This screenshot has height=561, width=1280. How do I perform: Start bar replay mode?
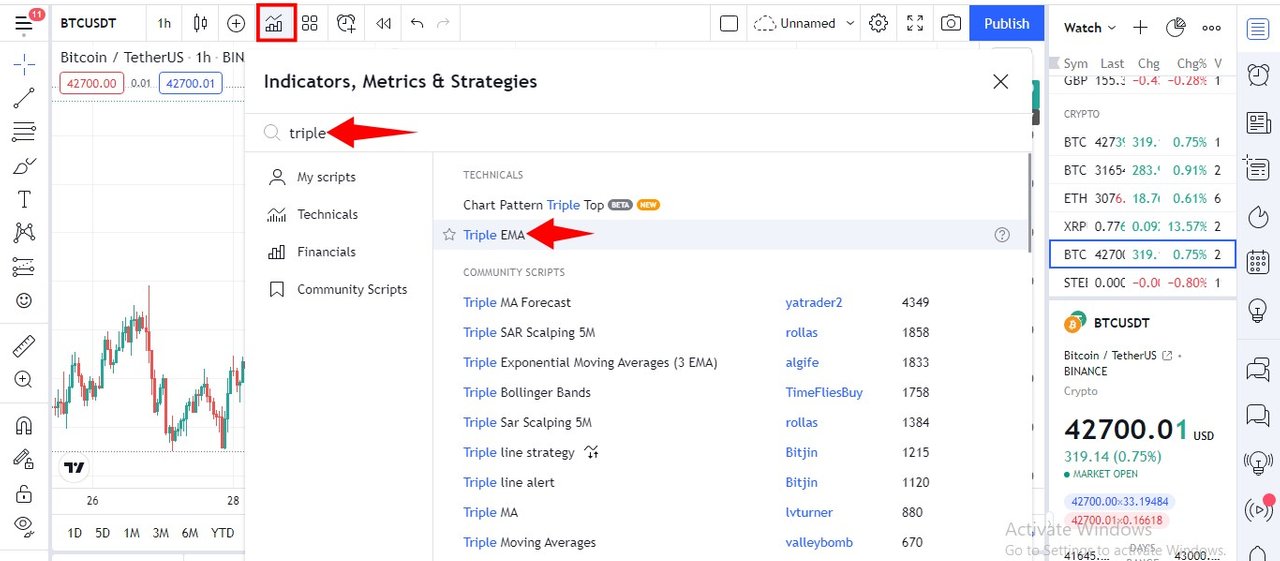[x=383, y=23]
